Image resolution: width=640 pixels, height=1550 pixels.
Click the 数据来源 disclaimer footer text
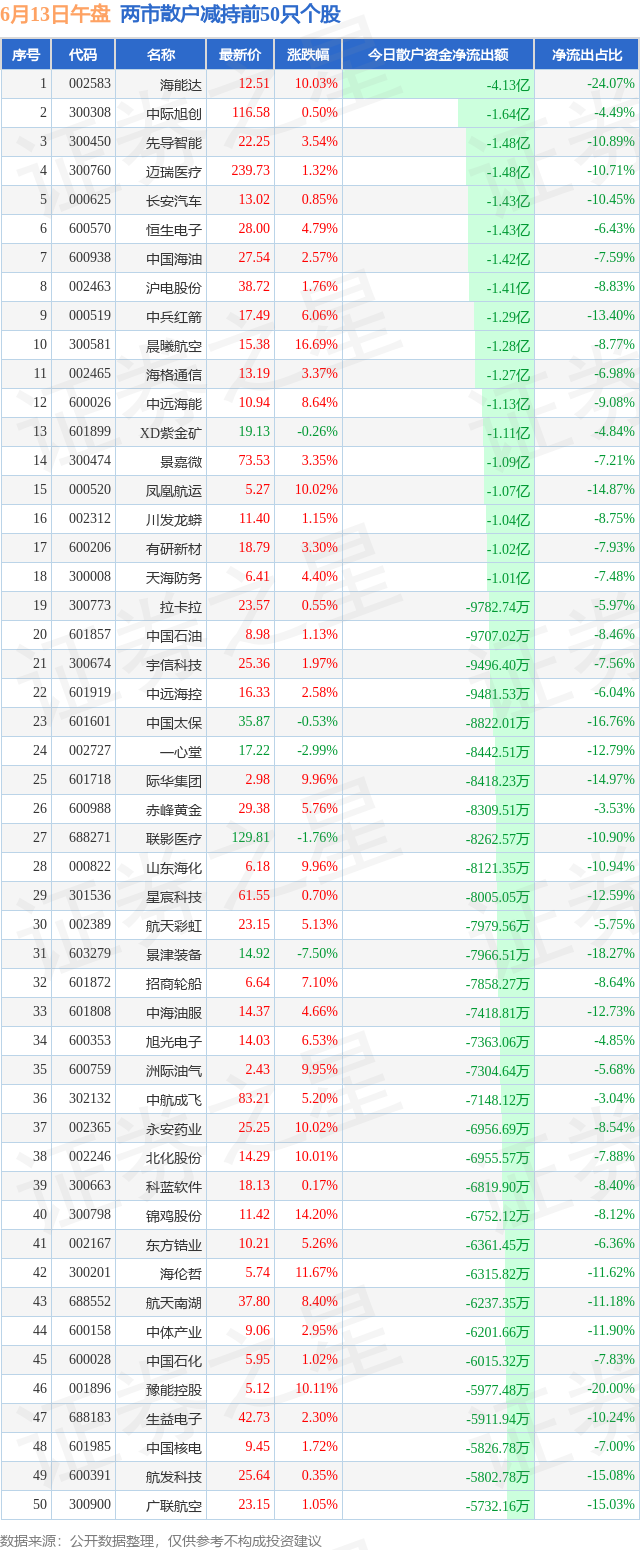pyautogui.click(x=161, y=1539)
